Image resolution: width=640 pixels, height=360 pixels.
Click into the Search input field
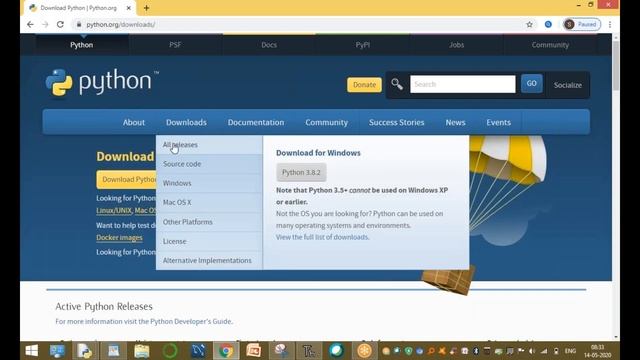(x=463, y=84)
